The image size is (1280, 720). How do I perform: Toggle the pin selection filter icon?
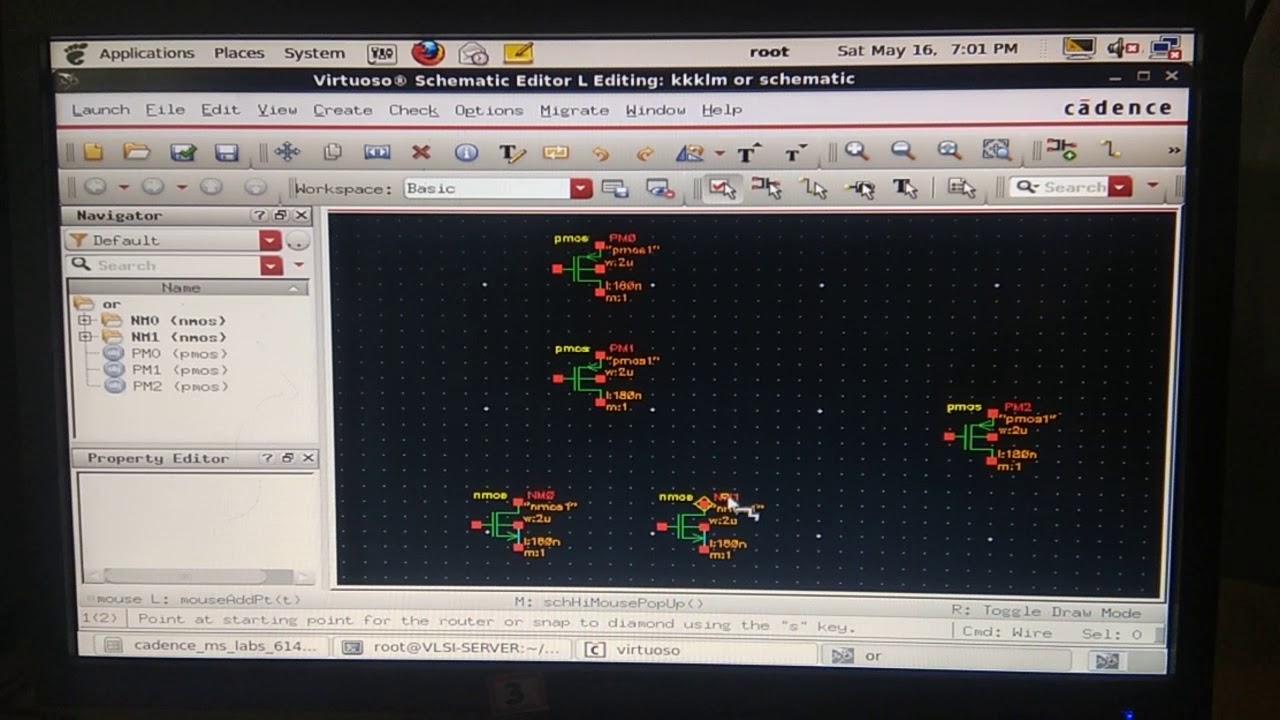(860, 188)
